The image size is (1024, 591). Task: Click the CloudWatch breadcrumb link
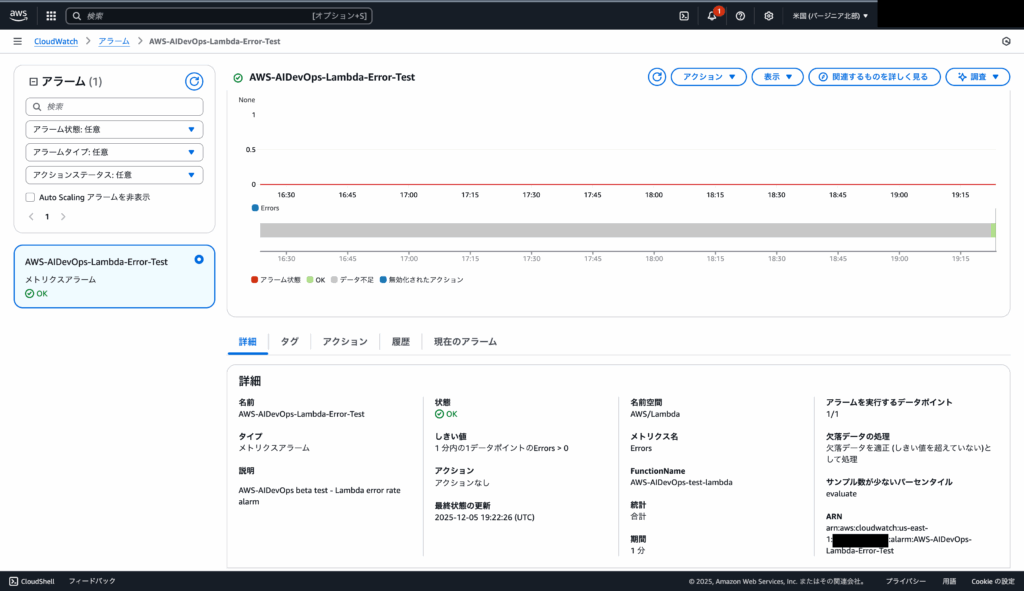pyautogui.click(x=56, y=41)
